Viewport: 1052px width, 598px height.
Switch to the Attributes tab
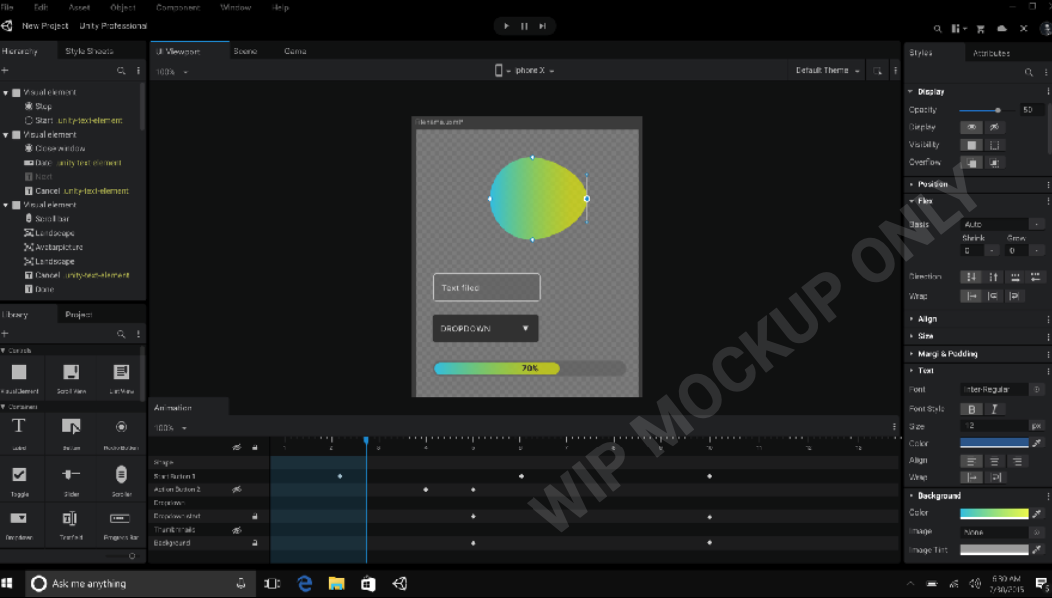click(993, 52)
